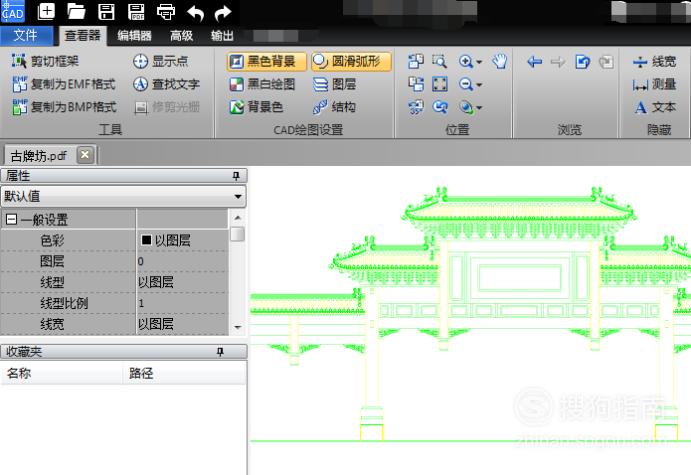
Task: Click 复制为EMF格式
Action: (64, 84)
